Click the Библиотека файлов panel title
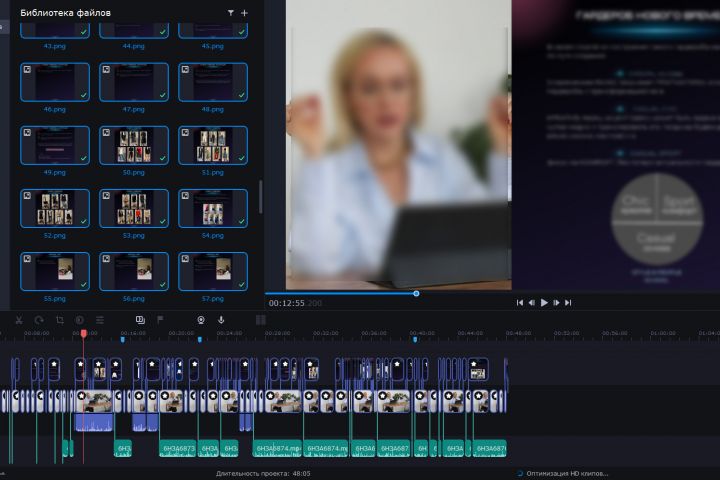The height and width of the screenshot is (480, 720). (65, 13)
